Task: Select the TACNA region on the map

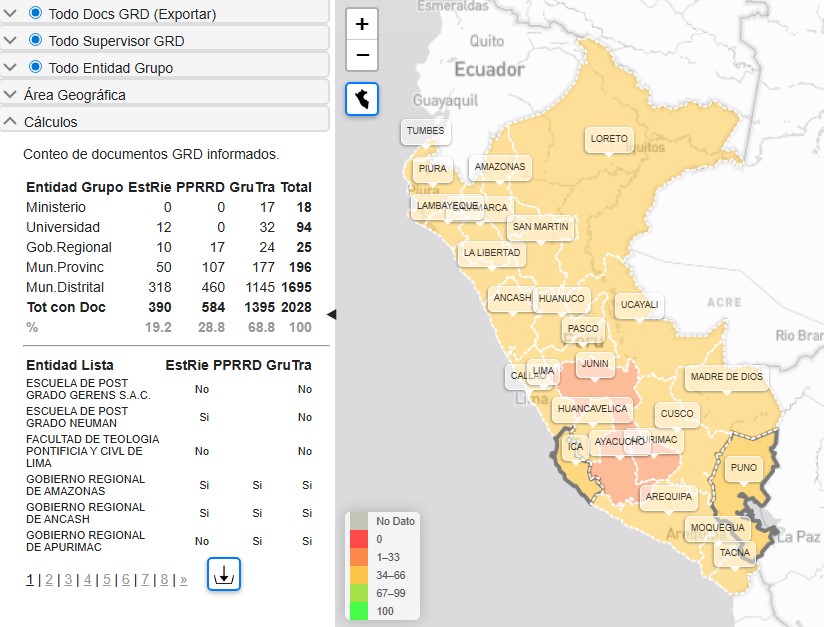Action: coord(735,552)
